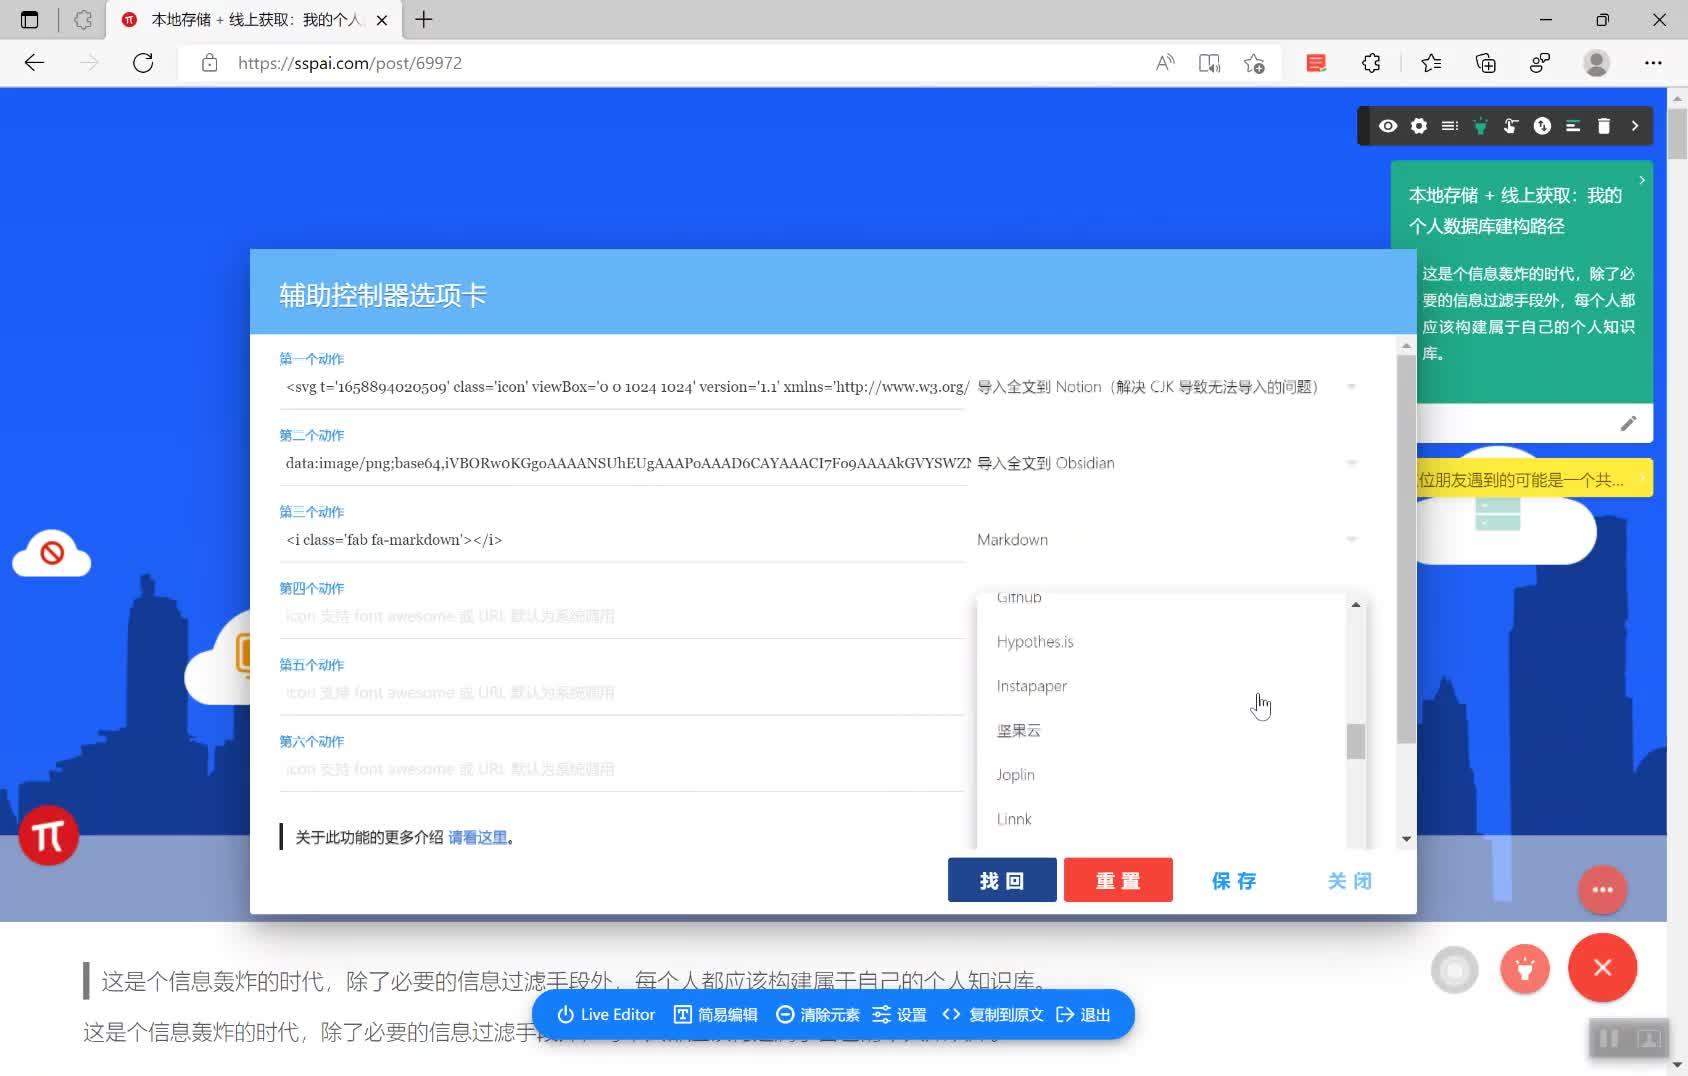Image resolution: width=1688 pixels, height=1076 pixels.
Task: Click the red highlighter floating button
Action: (1525, 968)
